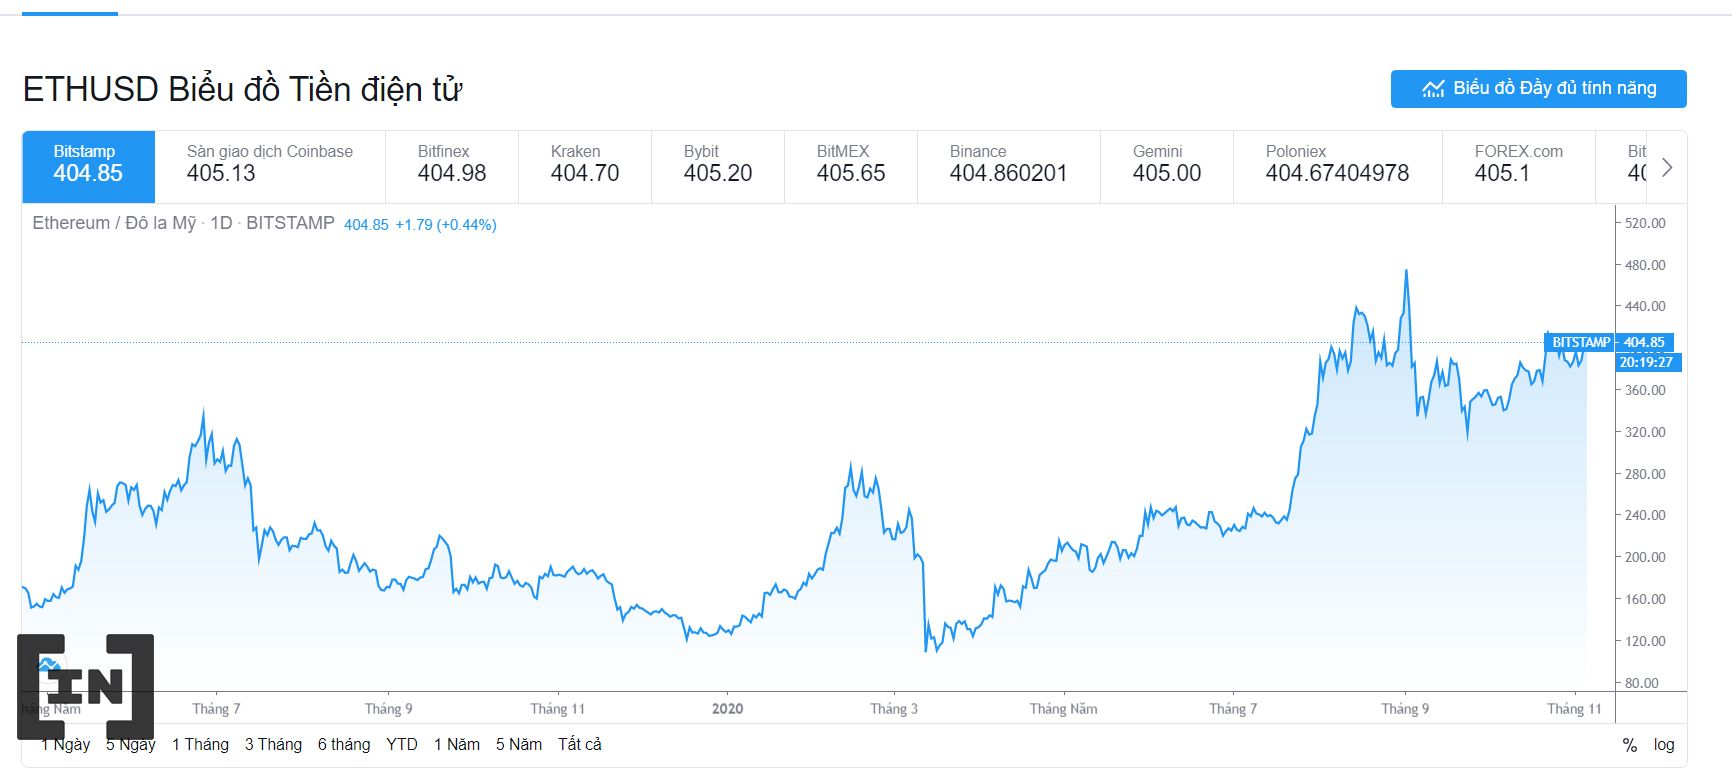Switch to the Binance tab

1007,165
